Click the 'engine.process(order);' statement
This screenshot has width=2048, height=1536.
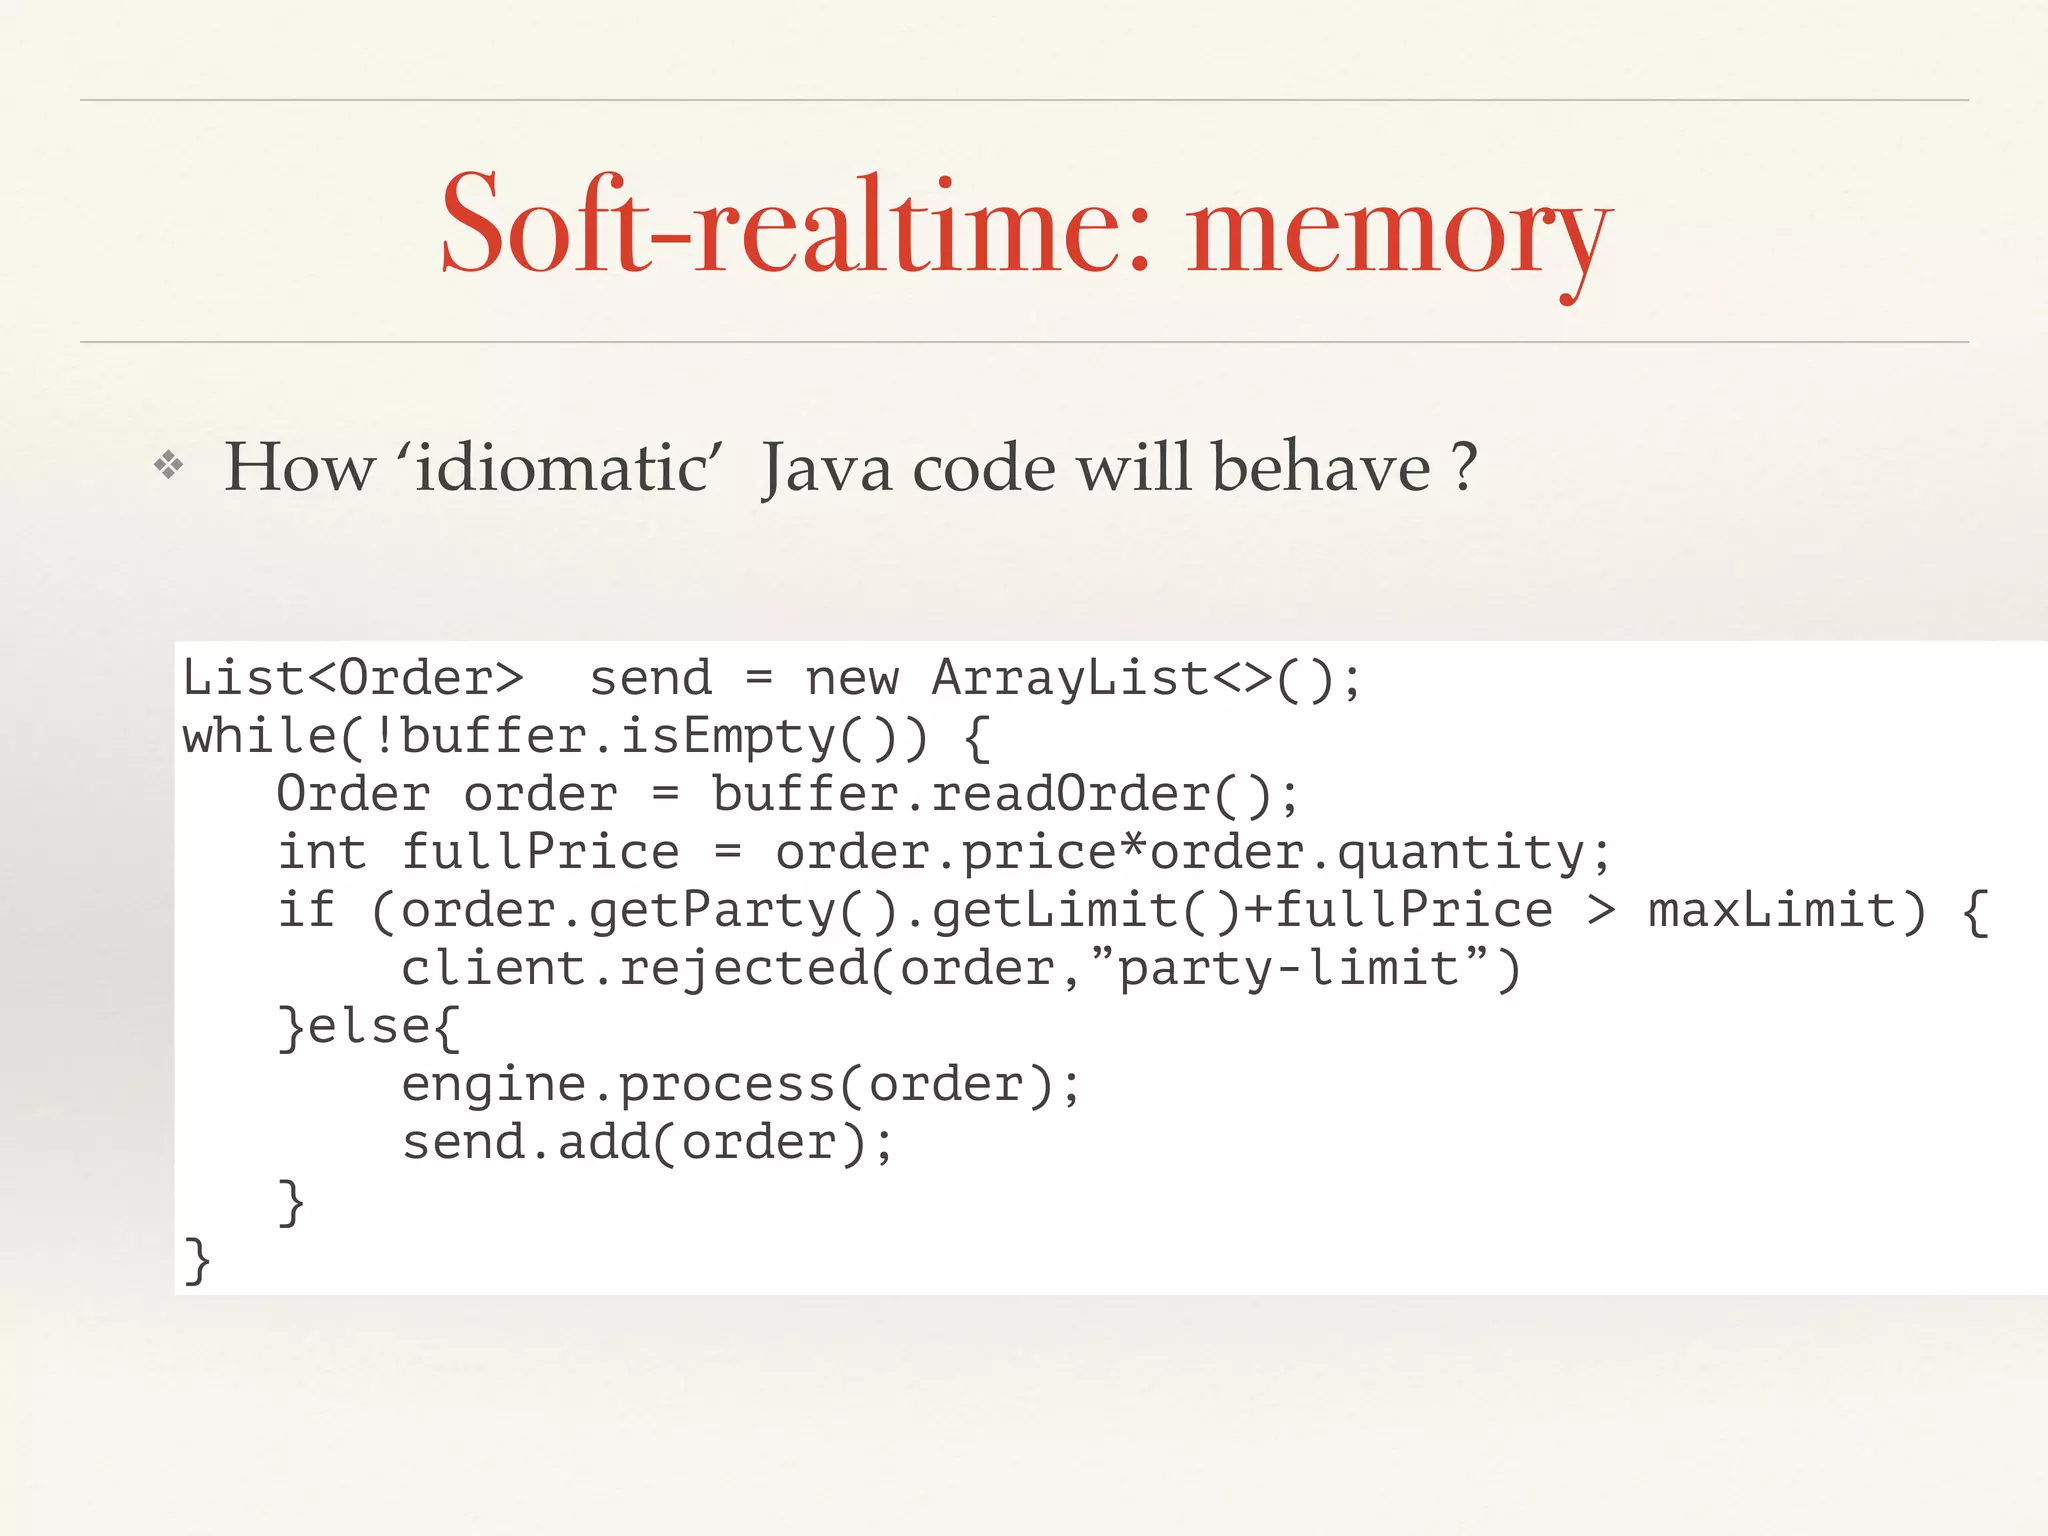[740, 1085]
